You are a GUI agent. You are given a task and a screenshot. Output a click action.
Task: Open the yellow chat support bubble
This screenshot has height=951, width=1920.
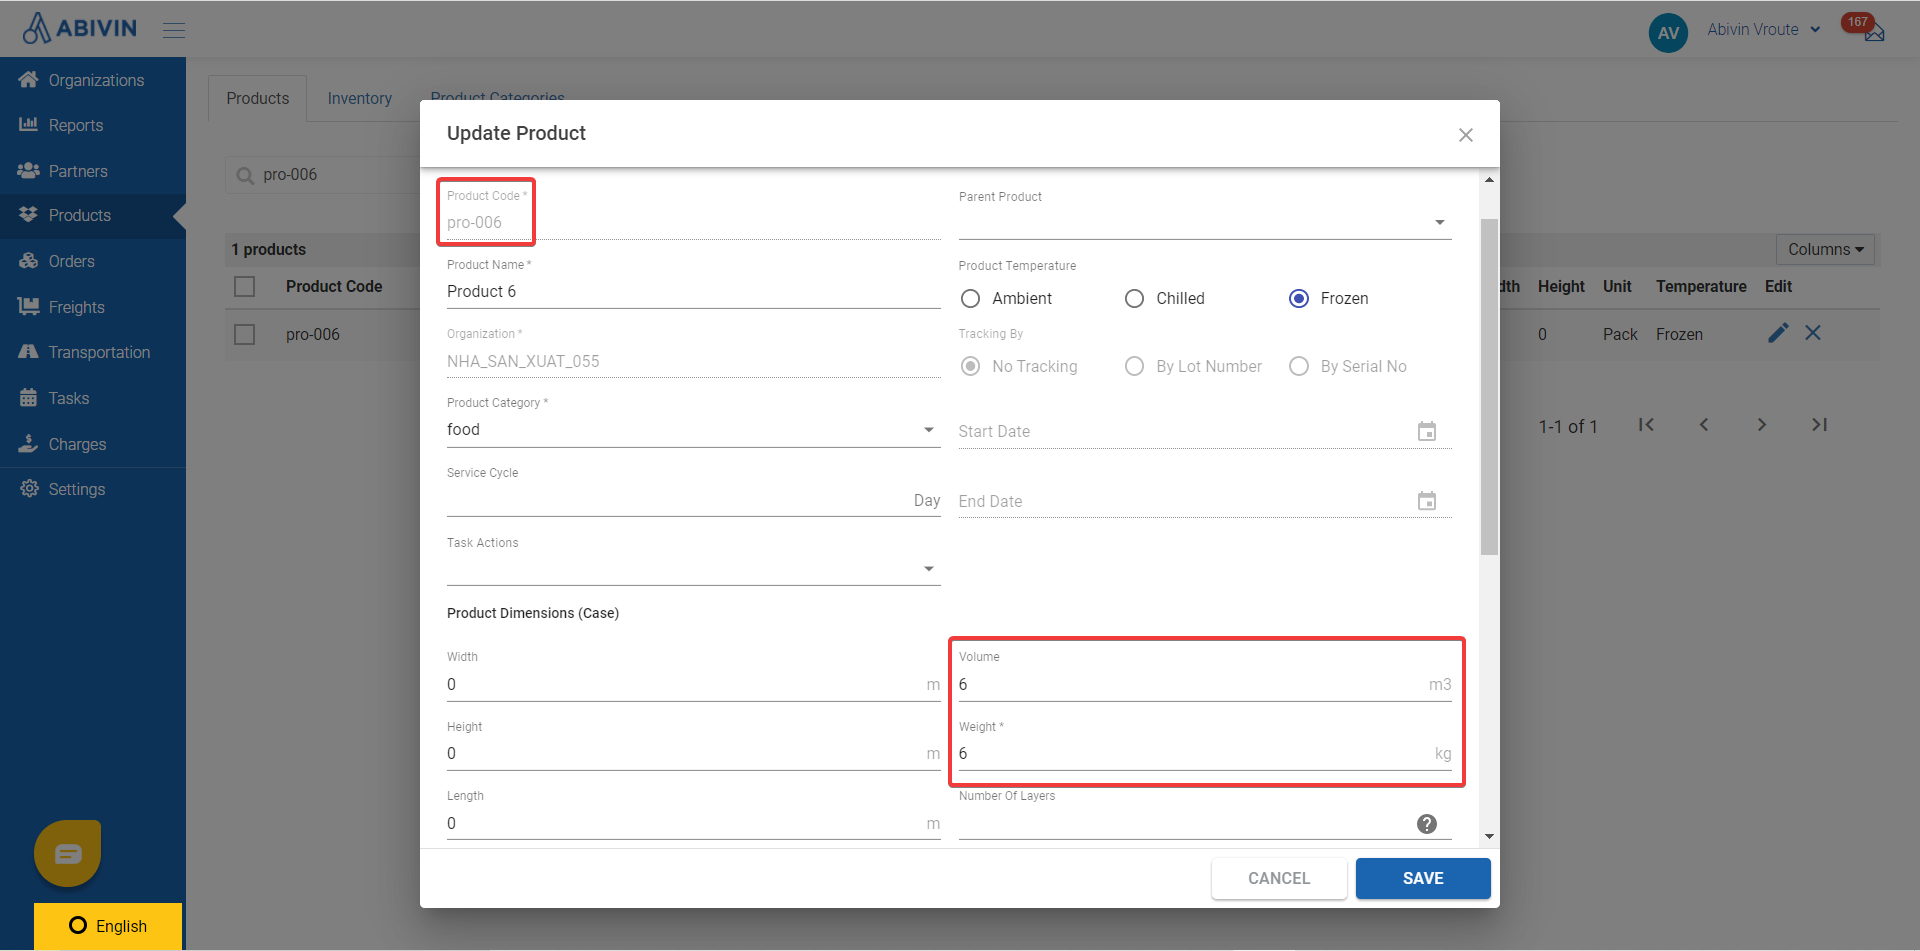pyautogui.click(x=68, y=853)
